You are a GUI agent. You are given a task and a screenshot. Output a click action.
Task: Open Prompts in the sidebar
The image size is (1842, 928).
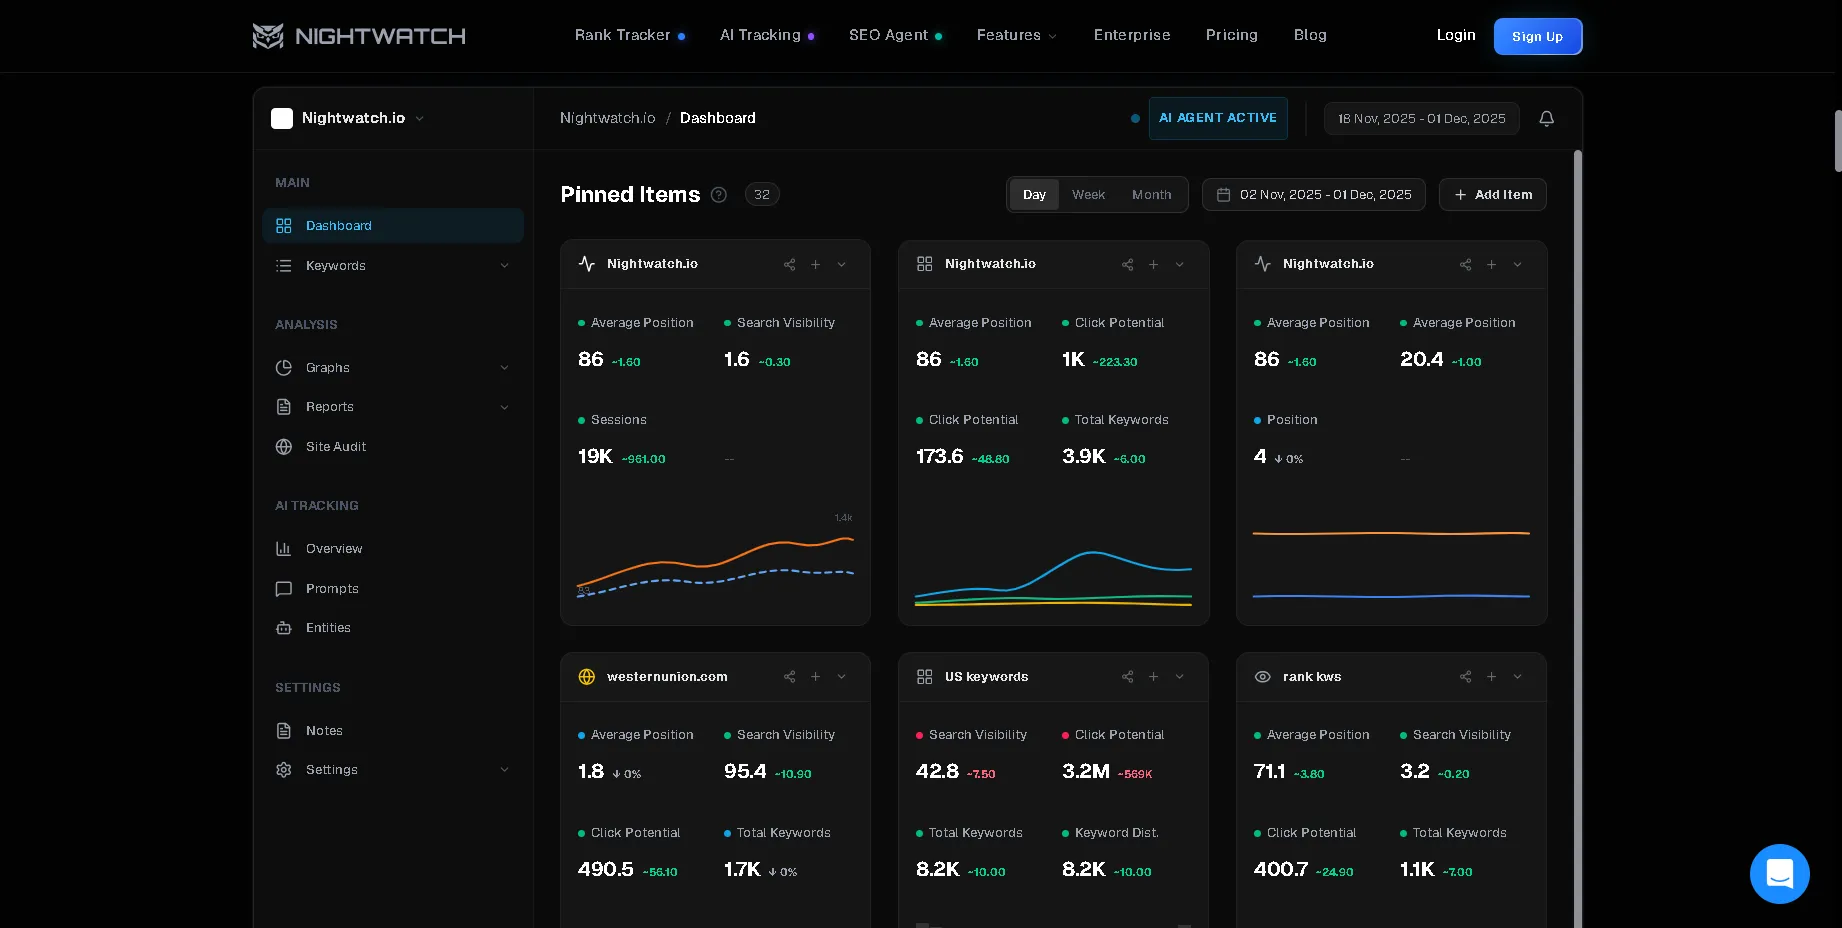[x=392, y=589]
